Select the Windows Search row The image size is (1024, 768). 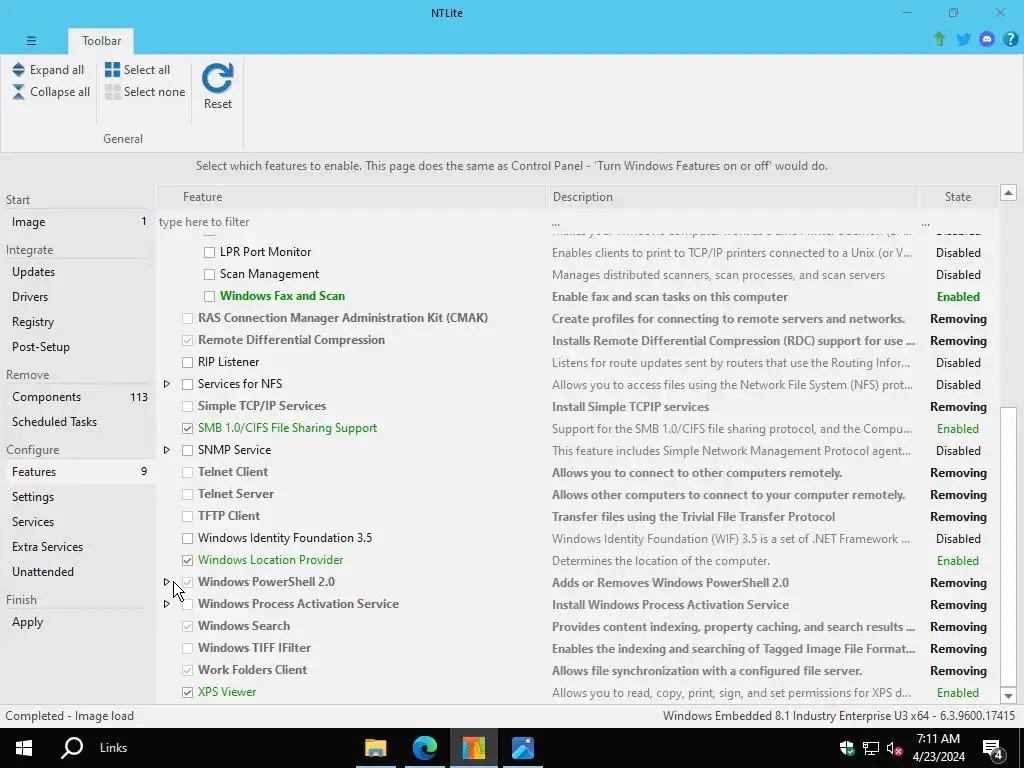click(x=578, y=626)
